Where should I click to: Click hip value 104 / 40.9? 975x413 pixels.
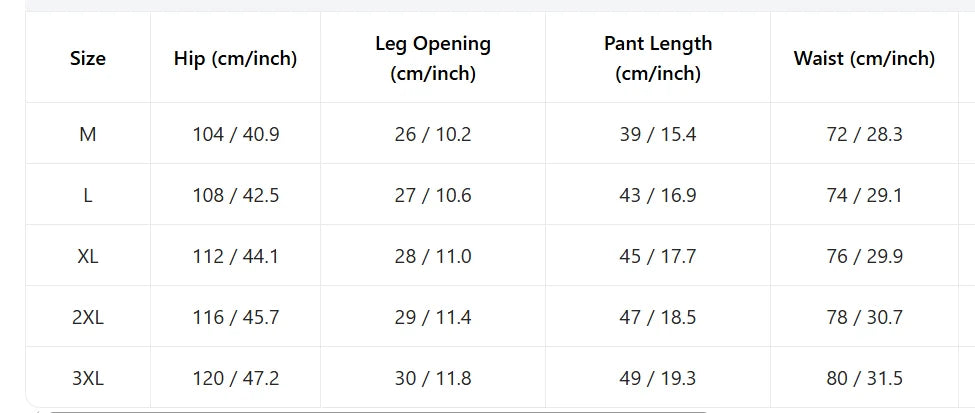click(x=236, y=134)
